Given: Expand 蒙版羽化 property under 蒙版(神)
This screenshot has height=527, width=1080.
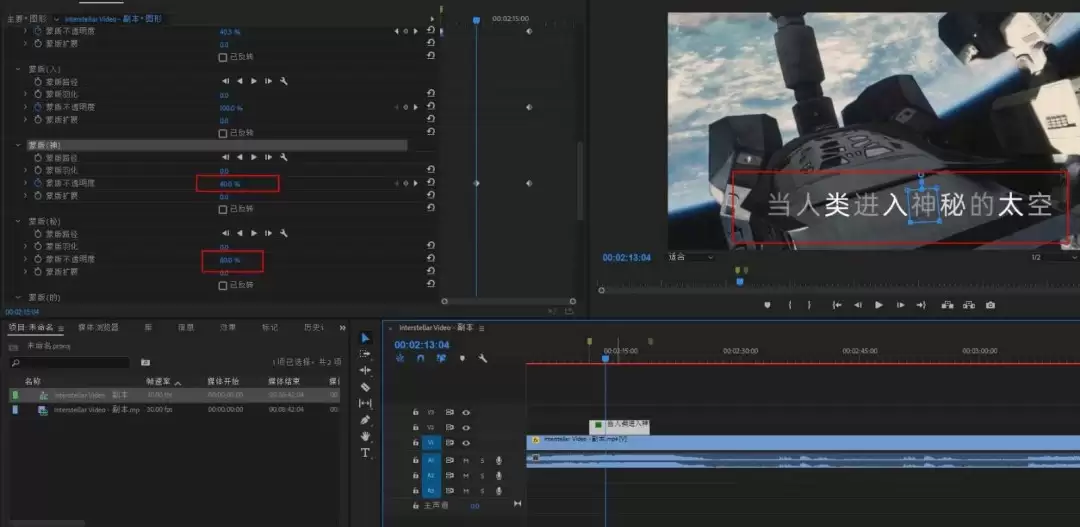Looking at the screenshot, I should coord(26,171).
